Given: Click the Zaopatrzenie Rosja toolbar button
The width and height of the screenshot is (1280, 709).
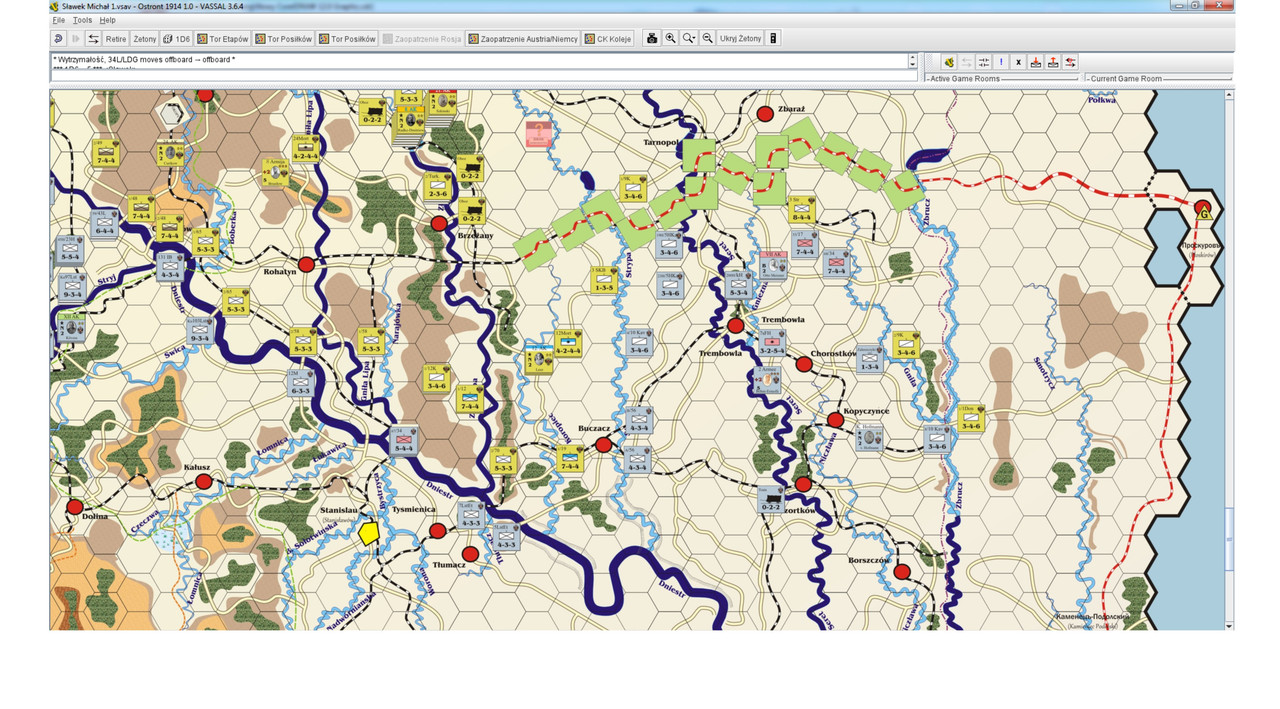Looking at the screenshot, I should pos(422,39).
